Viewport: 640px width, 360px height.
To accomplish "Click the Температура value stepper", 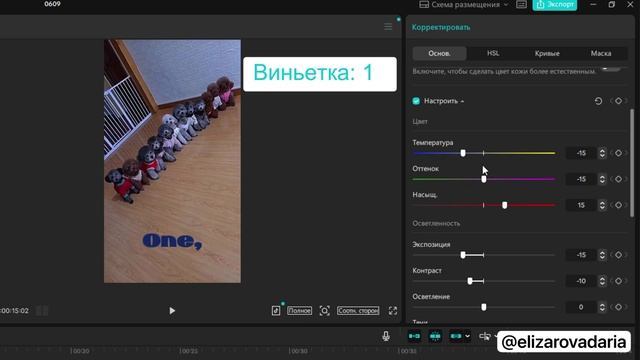I will point(602,153).
